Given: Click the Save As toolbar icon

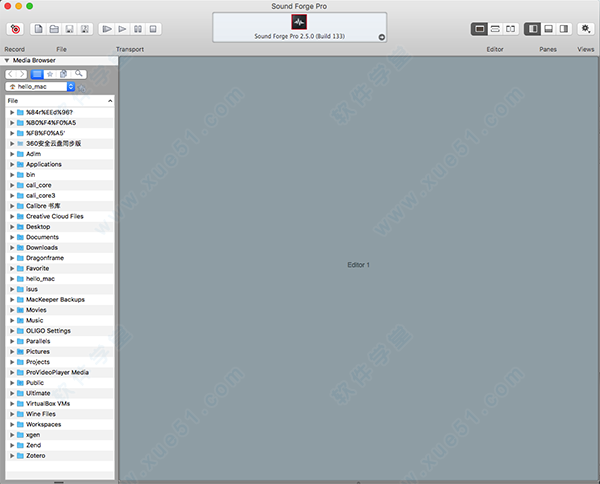Looking at the screenshot, I should coord(85,29).
